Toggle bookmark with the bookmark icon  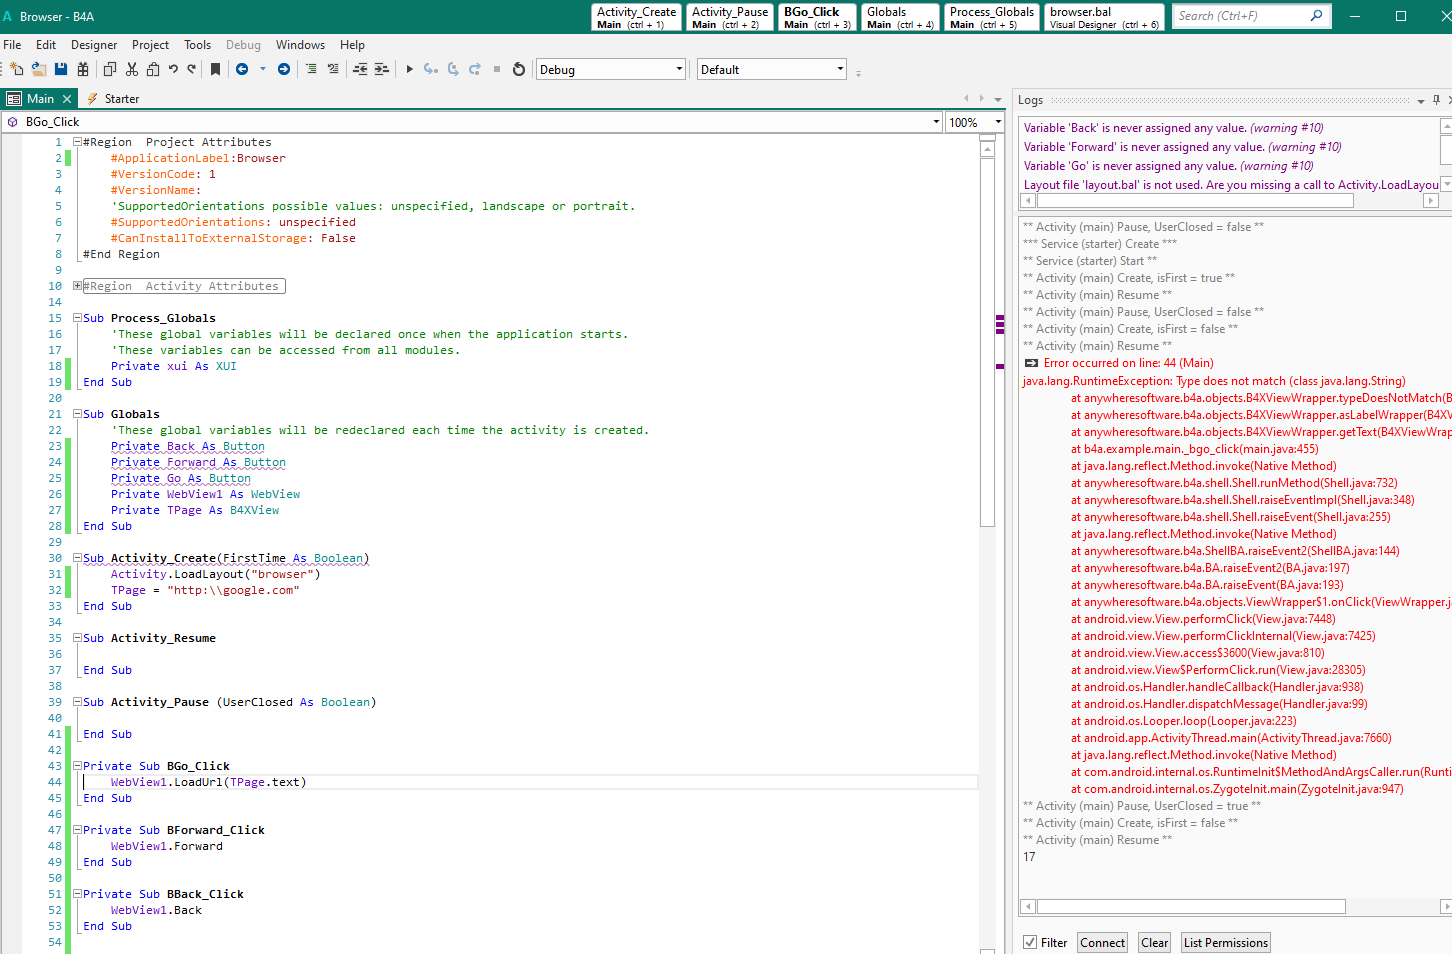tap(215, 69)
